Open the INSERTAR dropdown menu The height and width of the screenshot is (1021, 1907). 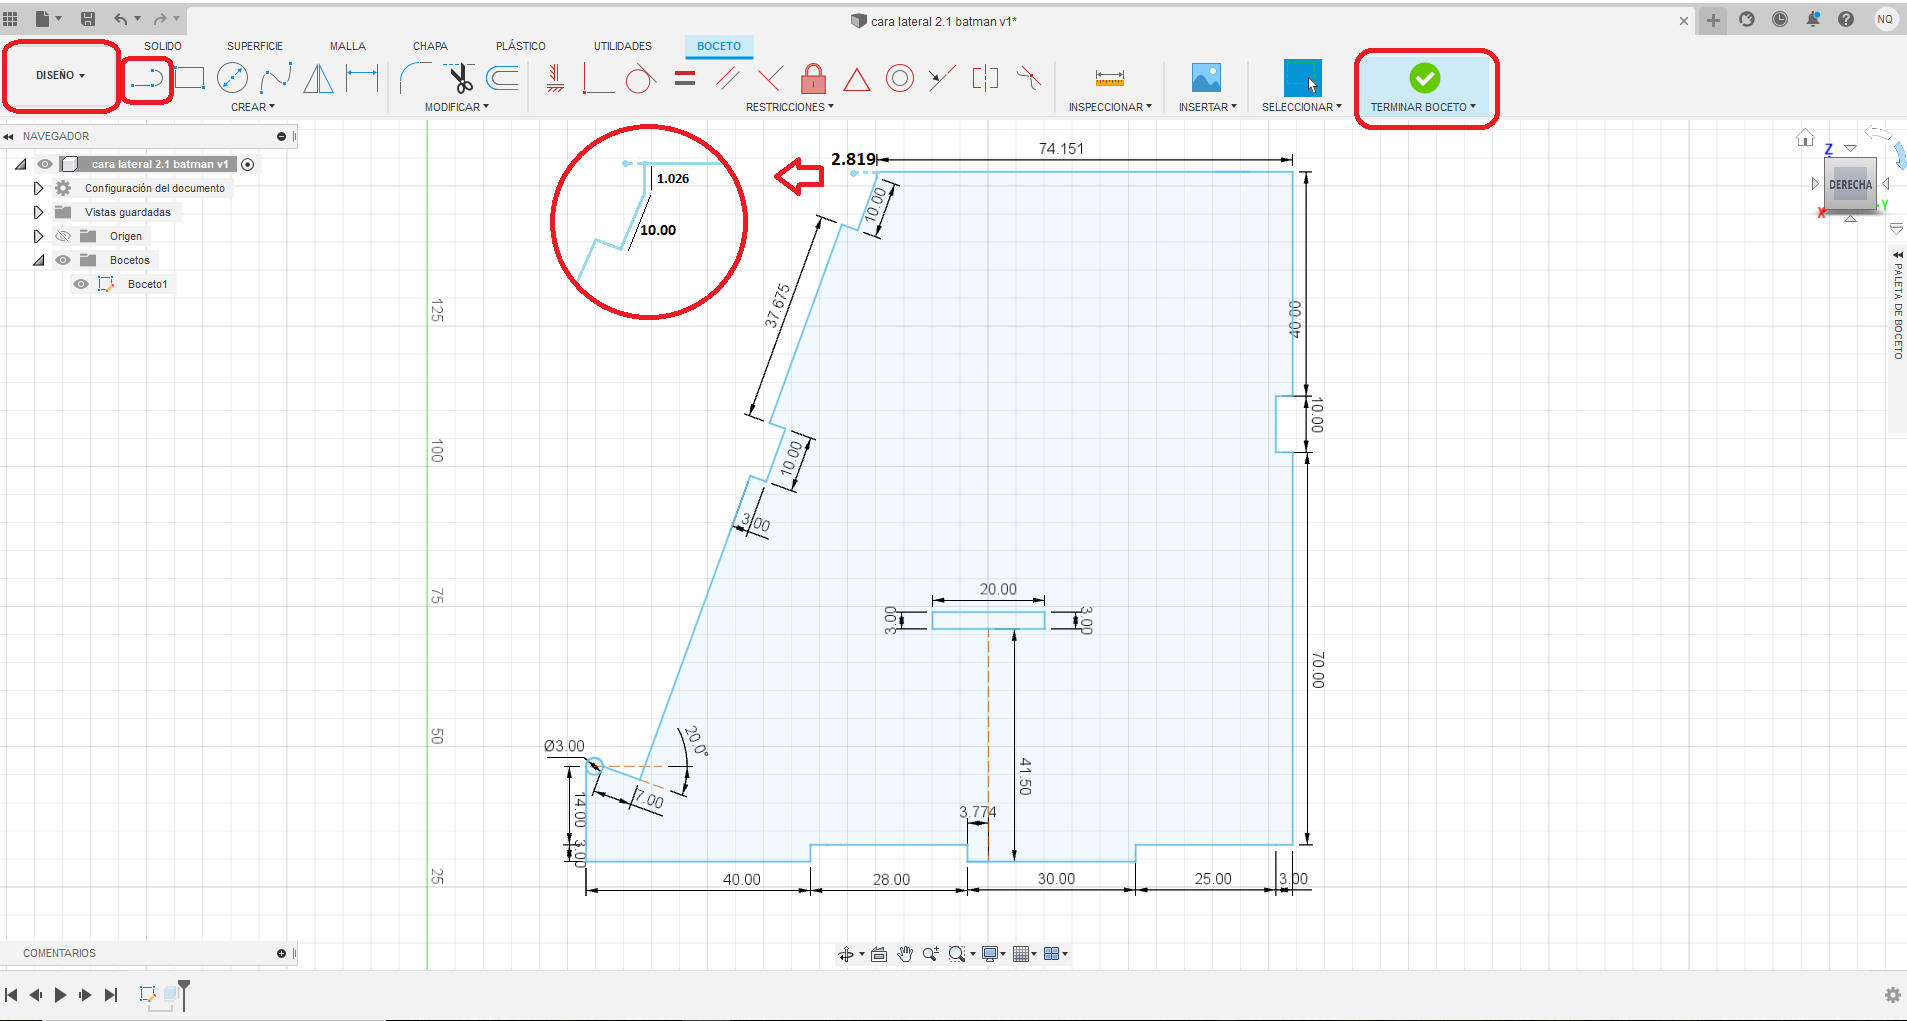pos(1208,107)
